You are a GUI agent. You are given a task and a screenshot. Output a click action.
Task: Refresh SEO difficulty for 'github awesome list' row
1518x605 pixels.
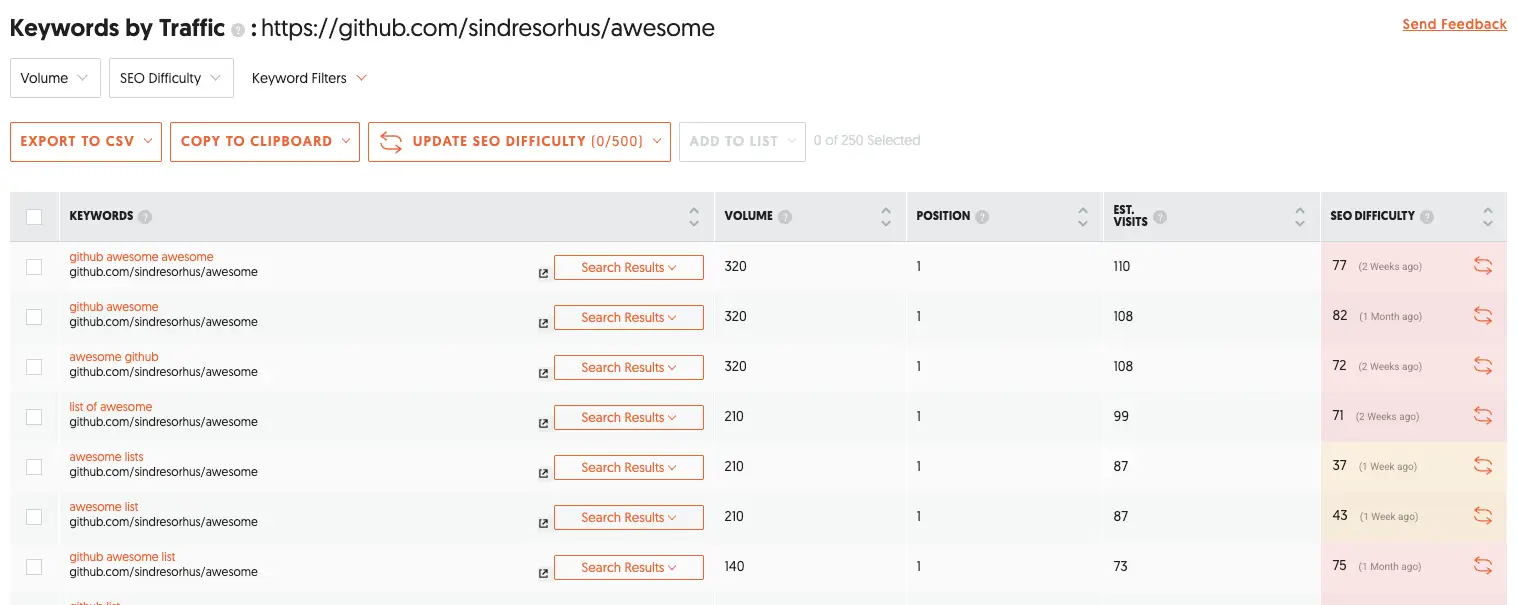(1483, 566)
